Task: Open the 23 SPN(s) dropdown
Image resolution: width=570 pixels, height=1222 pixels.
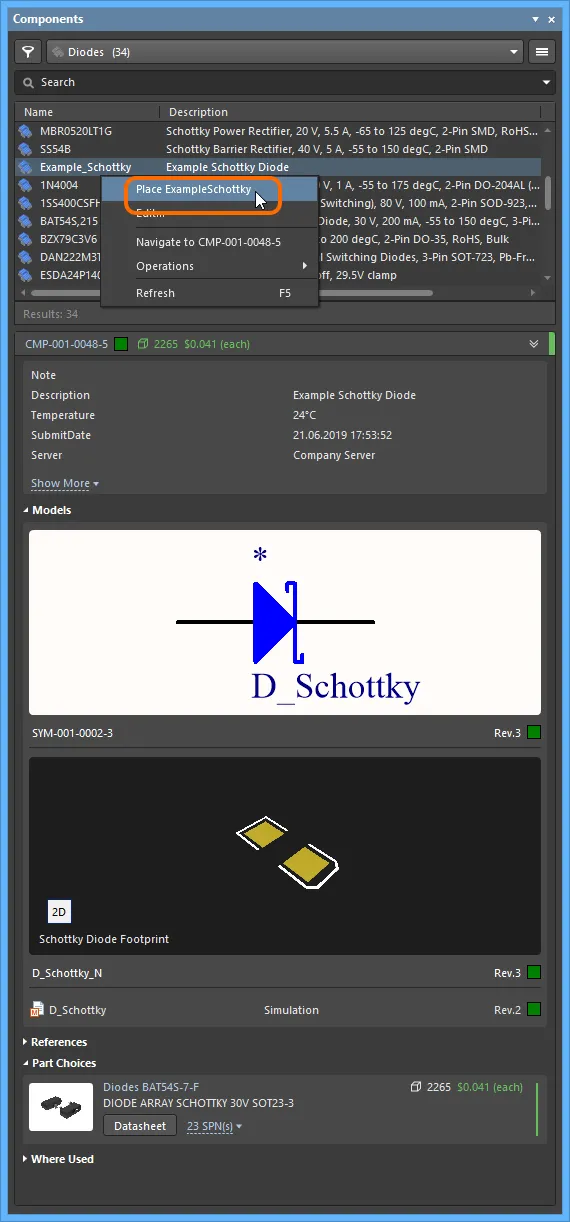Action: [215, 1126]
